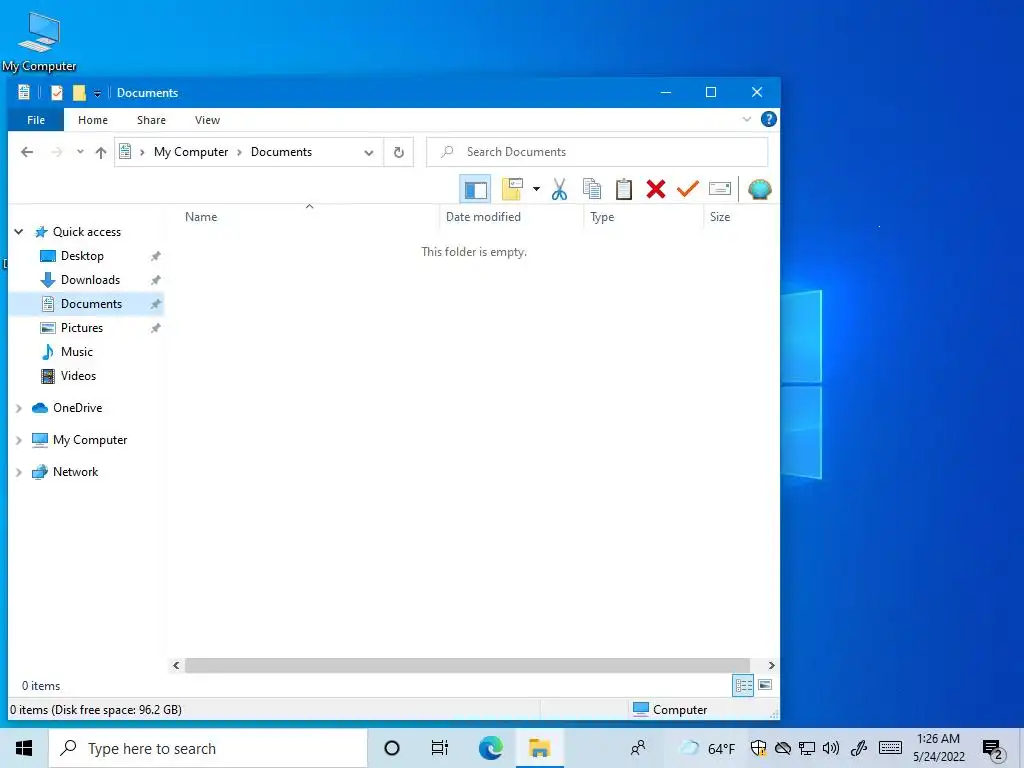Click the Copy icon in toolbar
Viewport: 1024px width, 768px height.
tap(592, 189)
